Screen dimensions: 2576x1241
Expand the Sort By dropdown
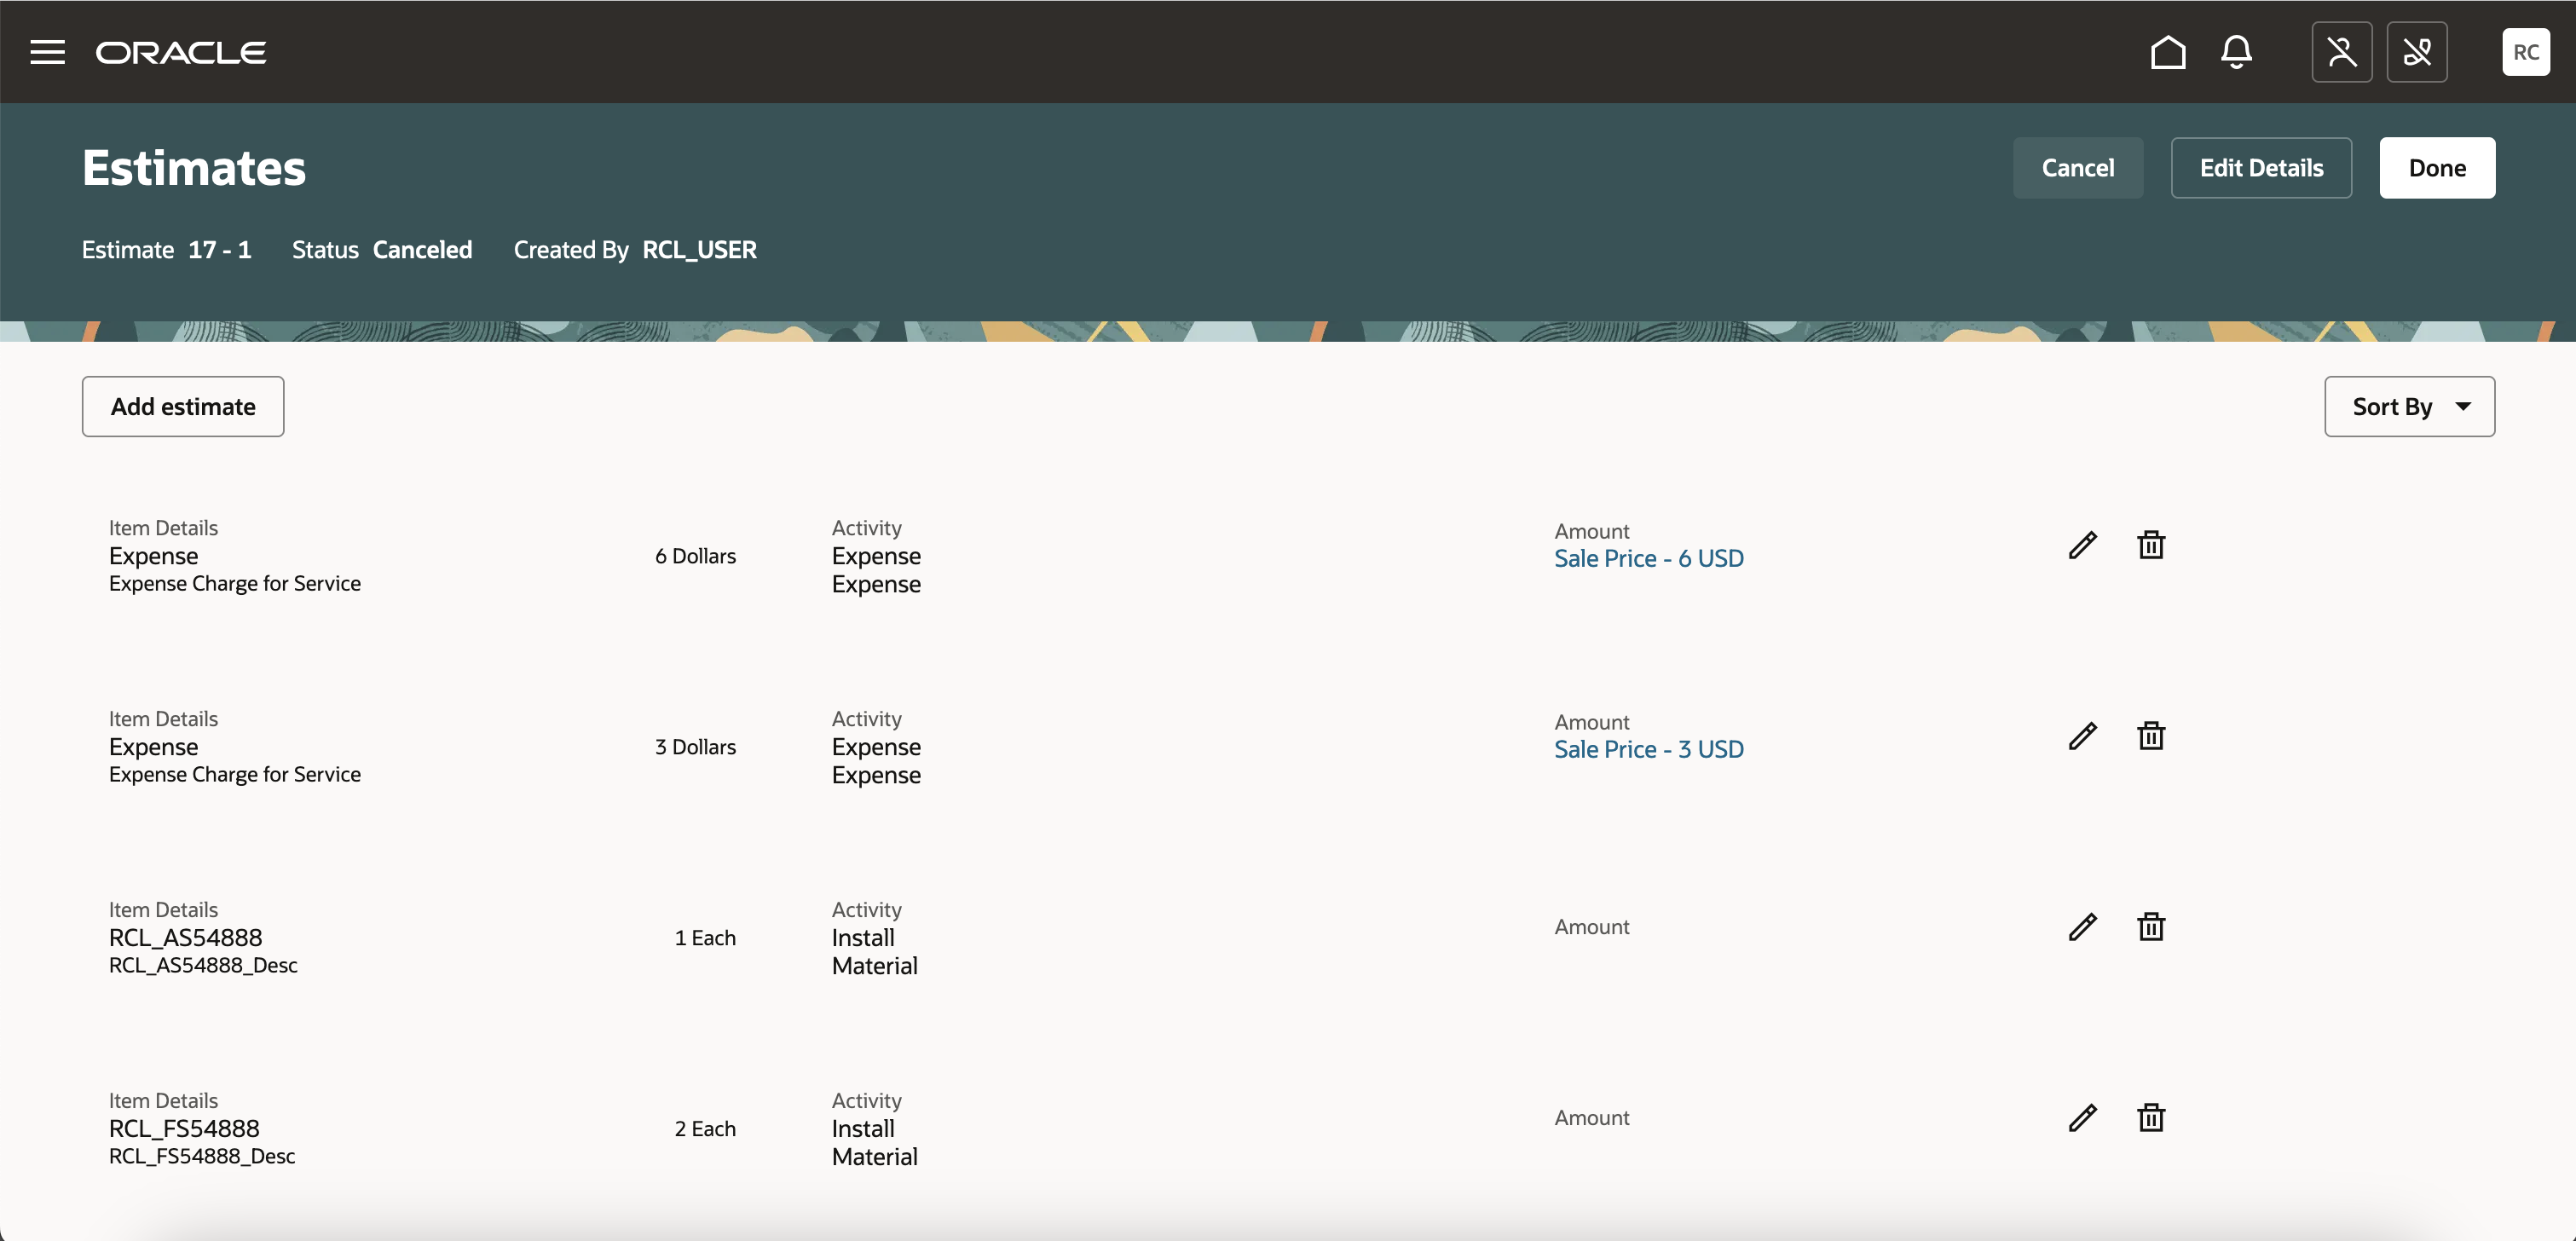pos(2408,407)
